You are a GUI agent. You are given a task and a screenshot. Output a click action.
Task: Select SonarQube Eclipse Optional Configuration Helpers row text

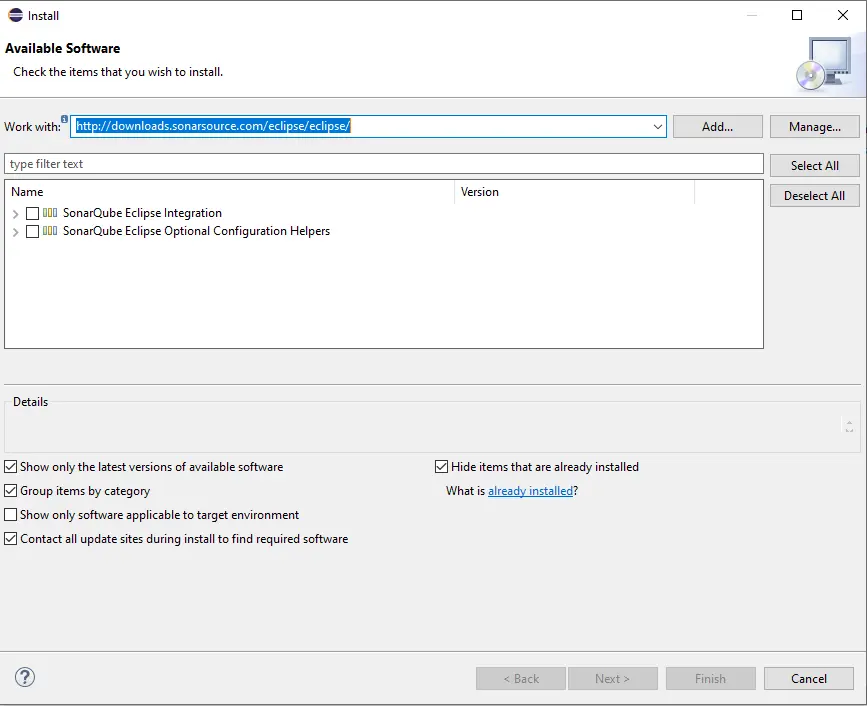(196, 231)
